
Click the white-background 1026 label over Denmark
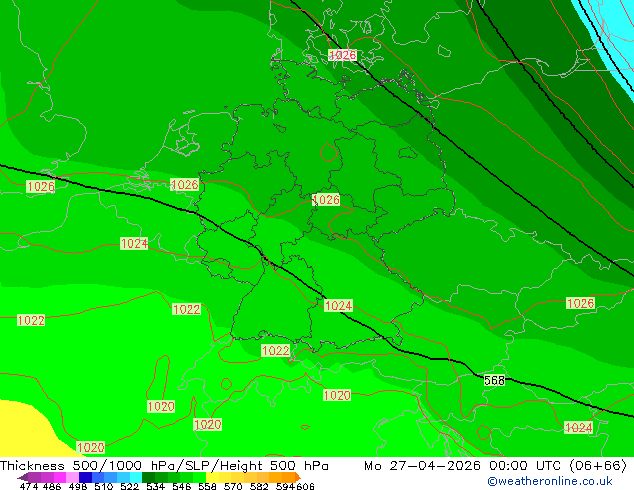[342, 55]
